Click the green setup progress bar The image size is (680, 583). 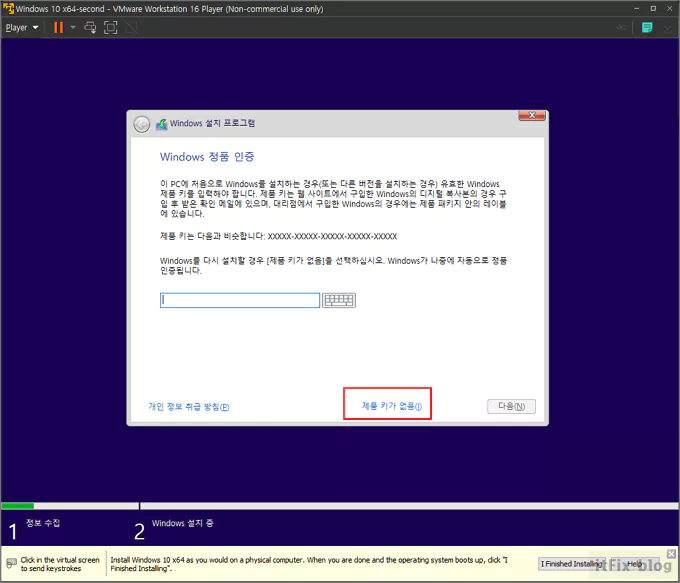click(x=18, y=506)
